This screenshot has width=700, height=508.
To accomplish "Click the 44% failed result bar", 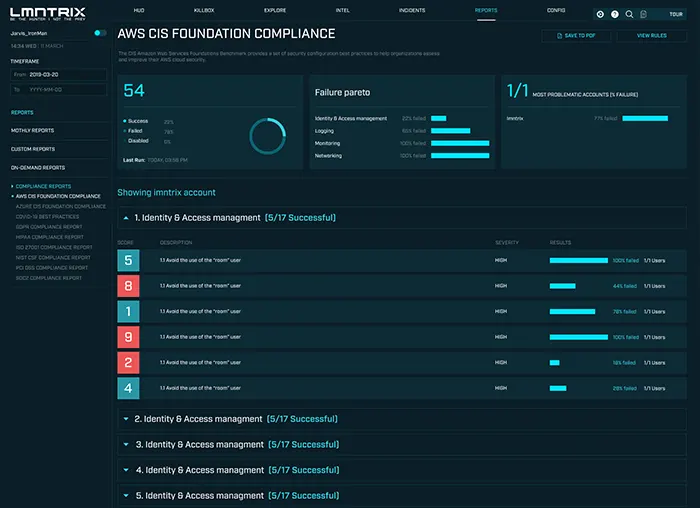I will coord(562,286).
